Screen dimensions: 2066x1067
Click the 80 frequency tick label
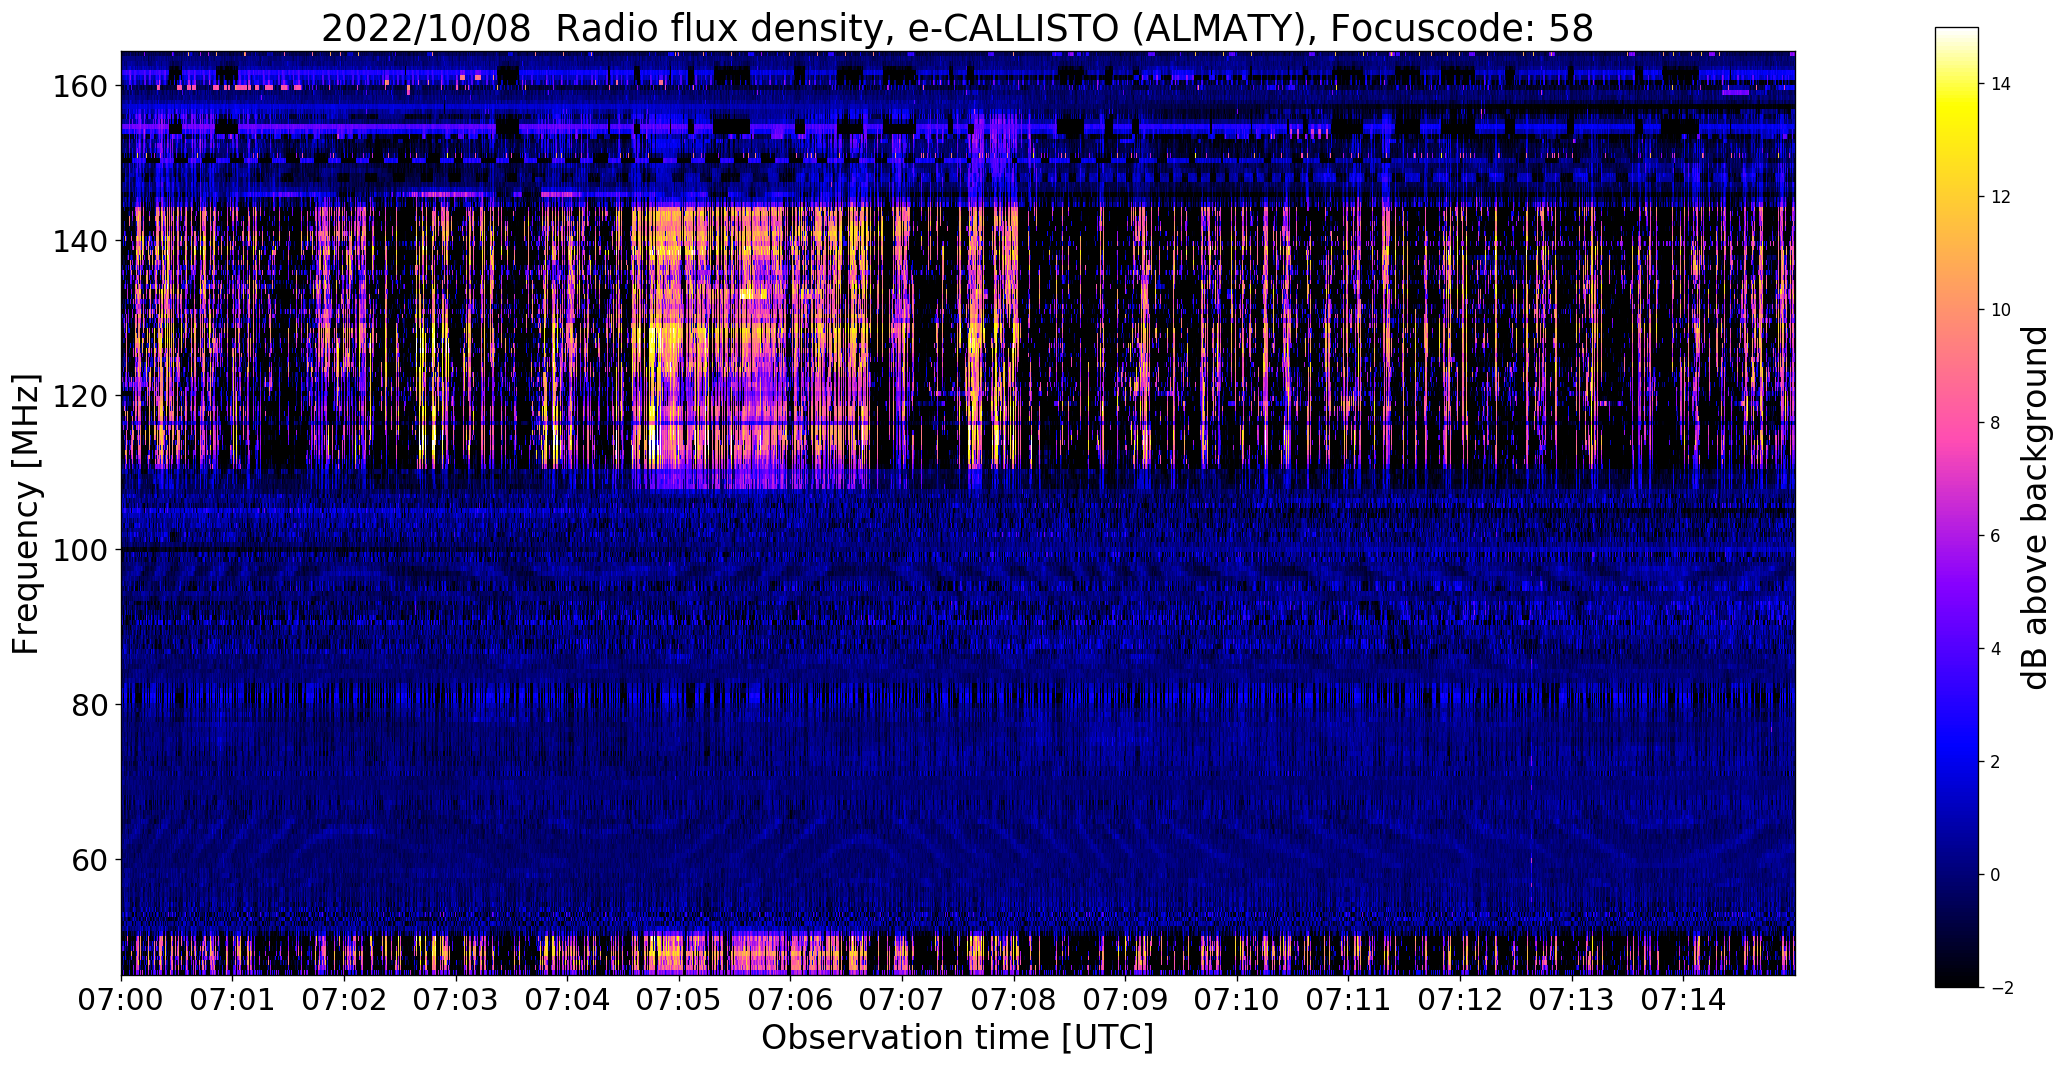[x=91, y=705]
